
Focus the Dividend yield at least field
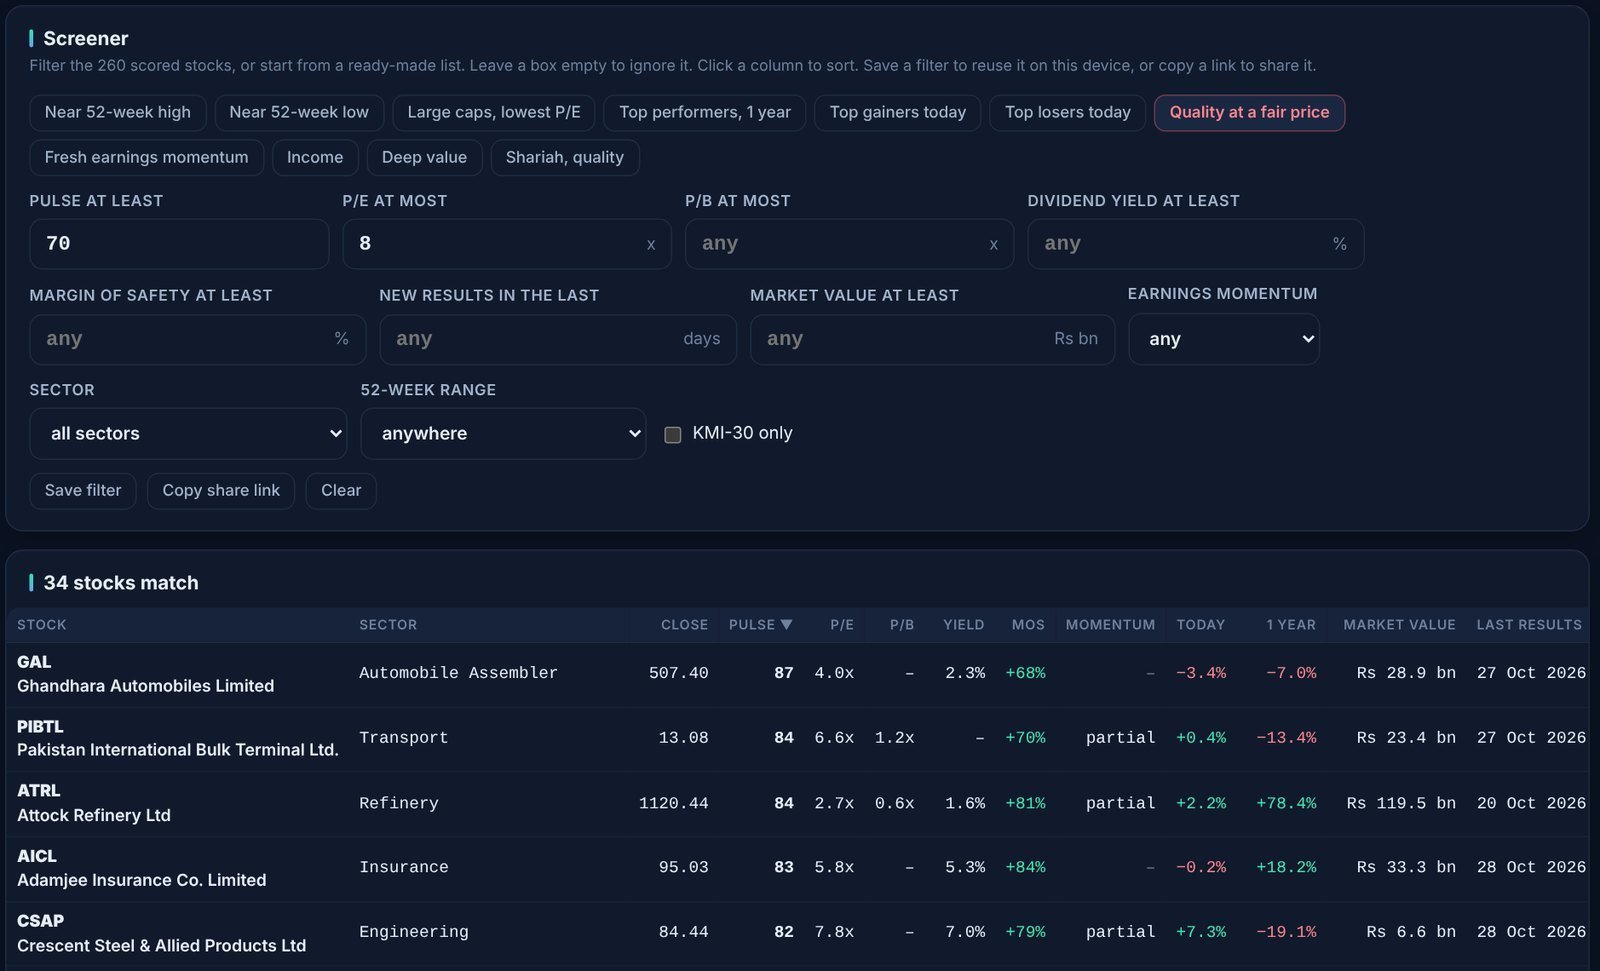click(x=1195, y=244)
